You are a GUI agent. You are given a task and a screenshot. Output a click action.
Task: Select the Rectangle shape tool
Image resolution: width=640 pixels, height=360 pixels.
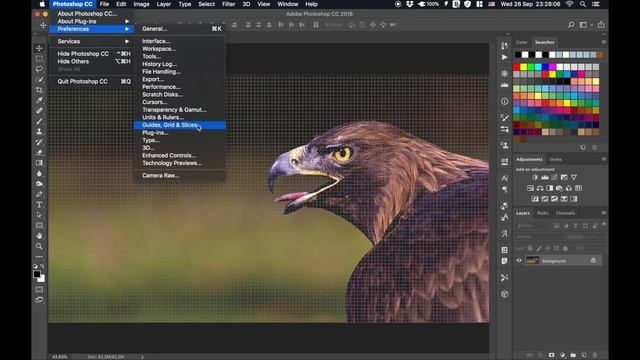(x=39, y=225)
